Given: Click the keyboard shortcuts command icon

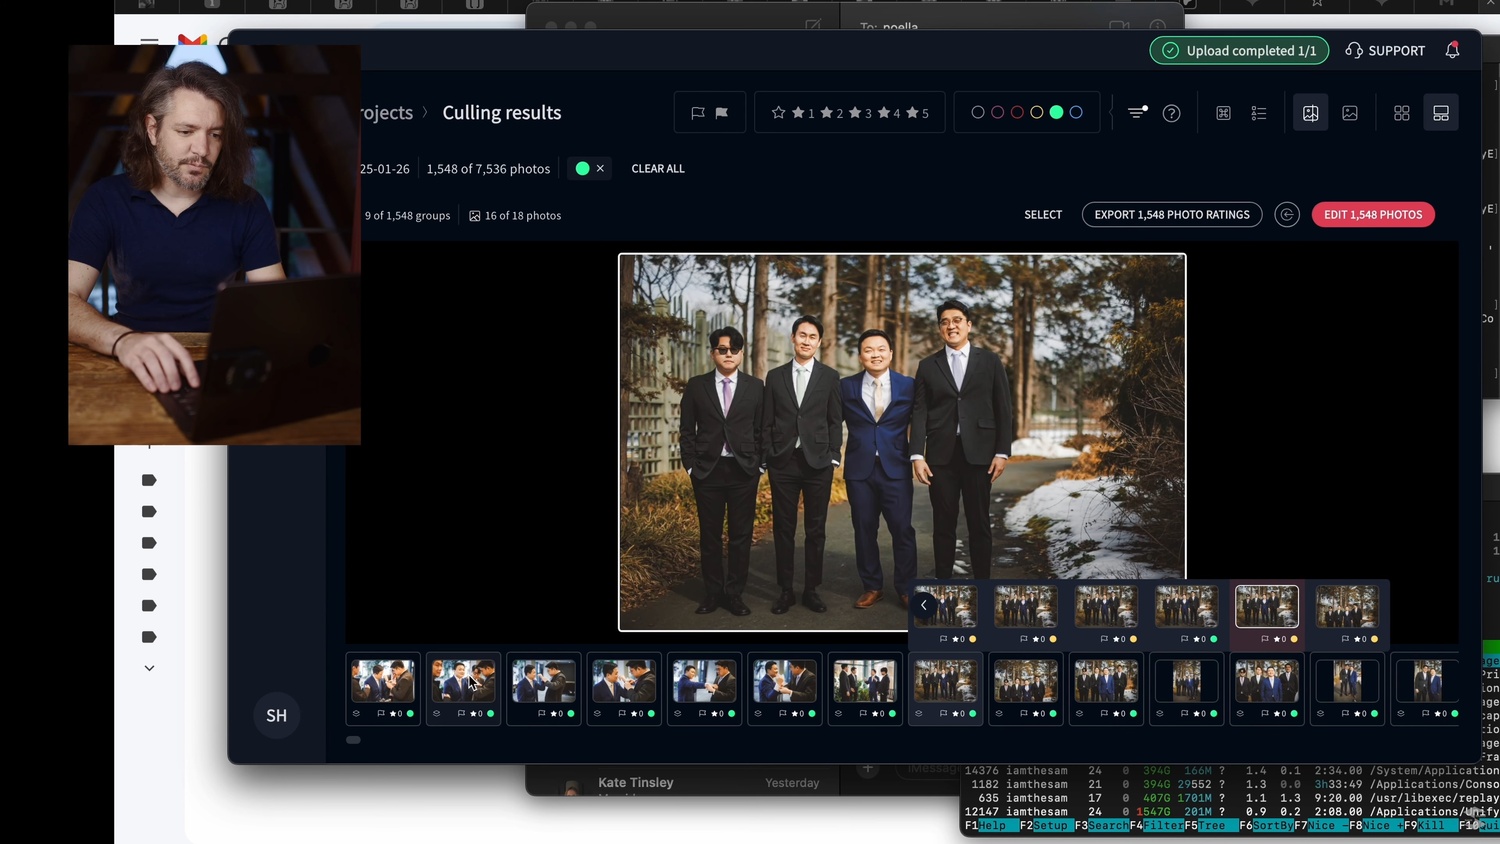Looking at the screenshot, I should [x=1223, y=113].
